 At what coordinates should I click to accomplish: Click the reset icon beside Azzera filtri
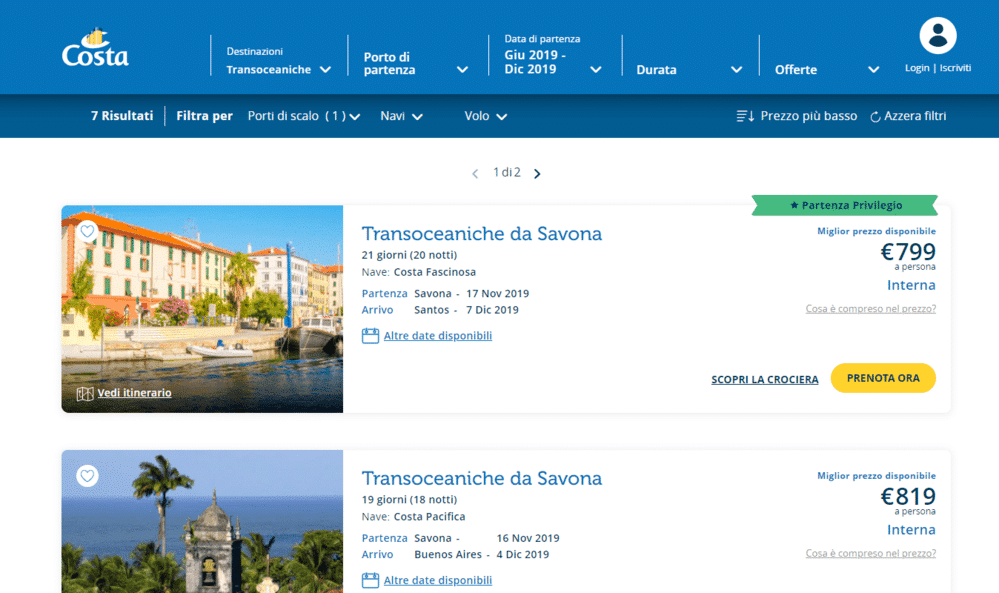(875, 117)
